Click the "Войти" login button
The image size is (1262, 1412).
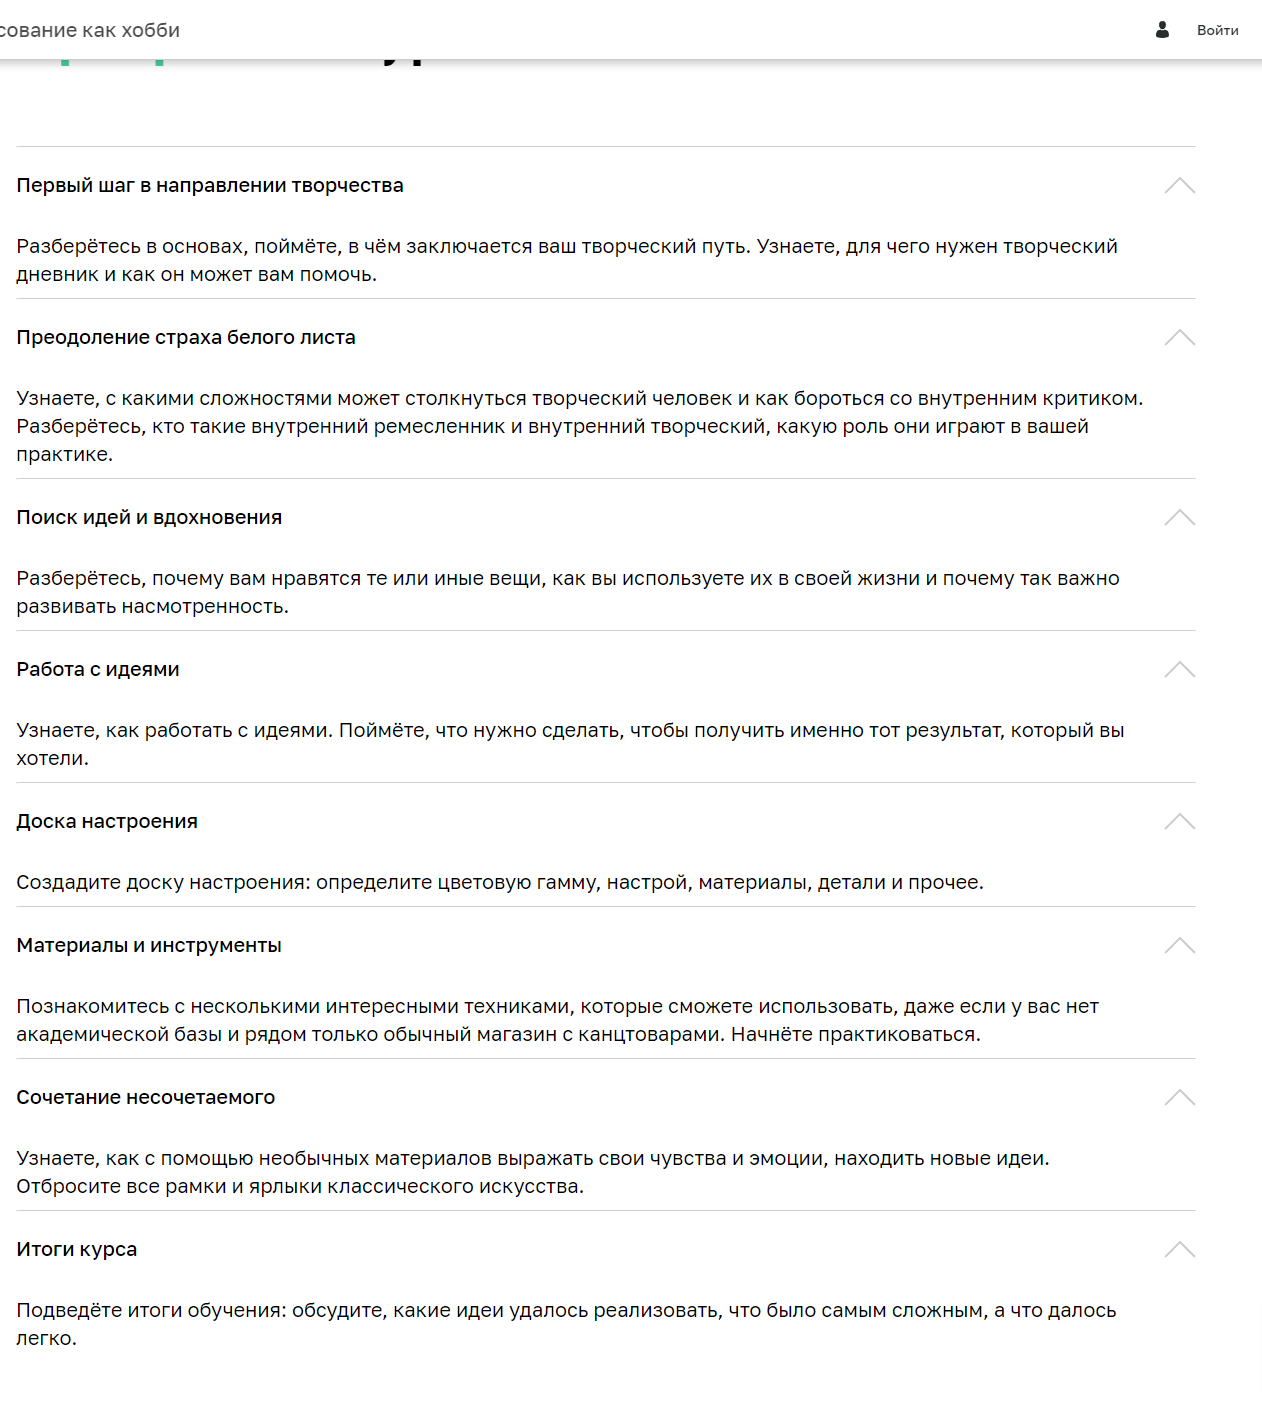tap(1217, 30)
